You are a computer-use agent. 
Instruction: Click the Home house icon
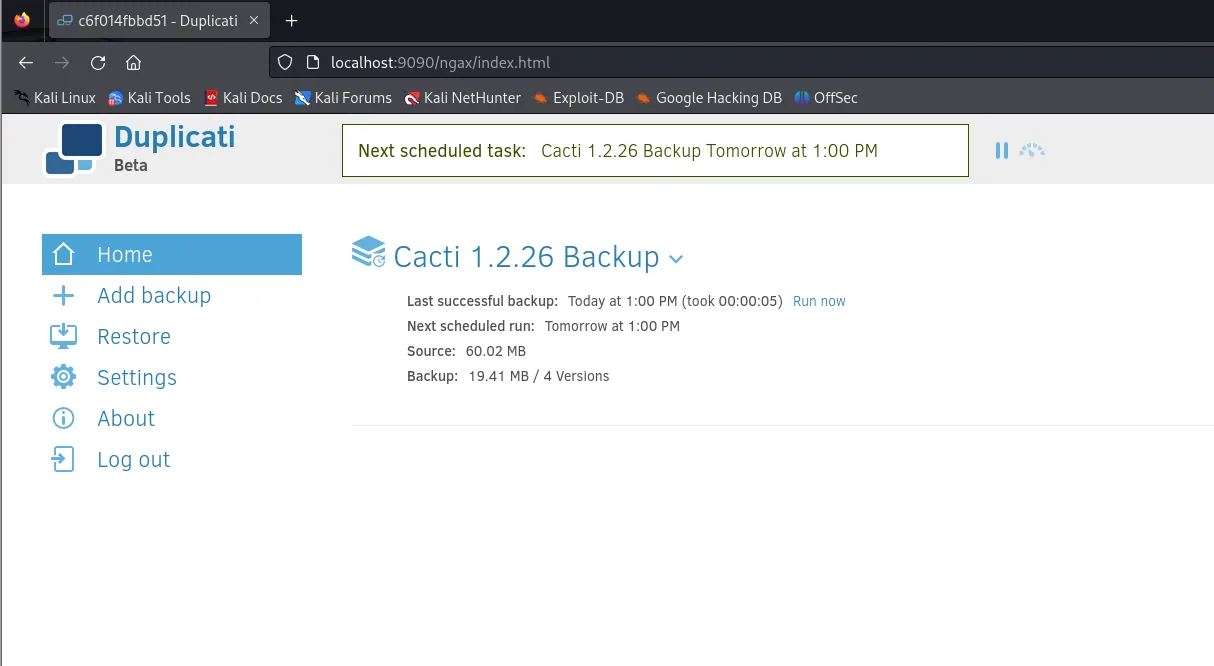click(x=63, y=254)
